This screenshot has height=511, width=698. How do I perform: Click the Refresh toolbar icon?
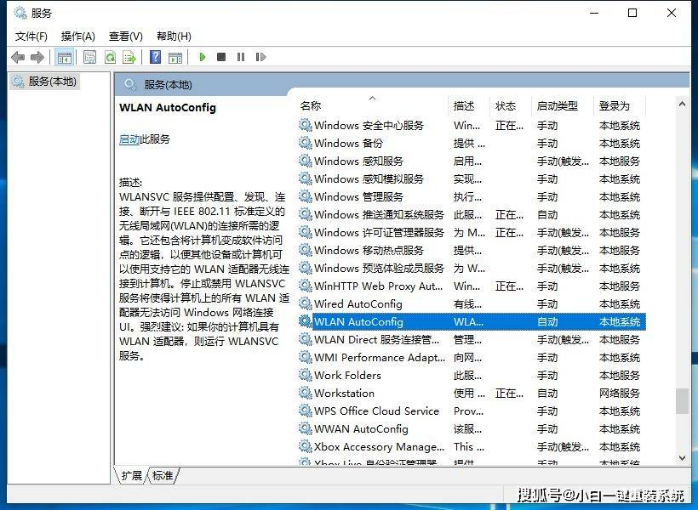click(110, 57)
